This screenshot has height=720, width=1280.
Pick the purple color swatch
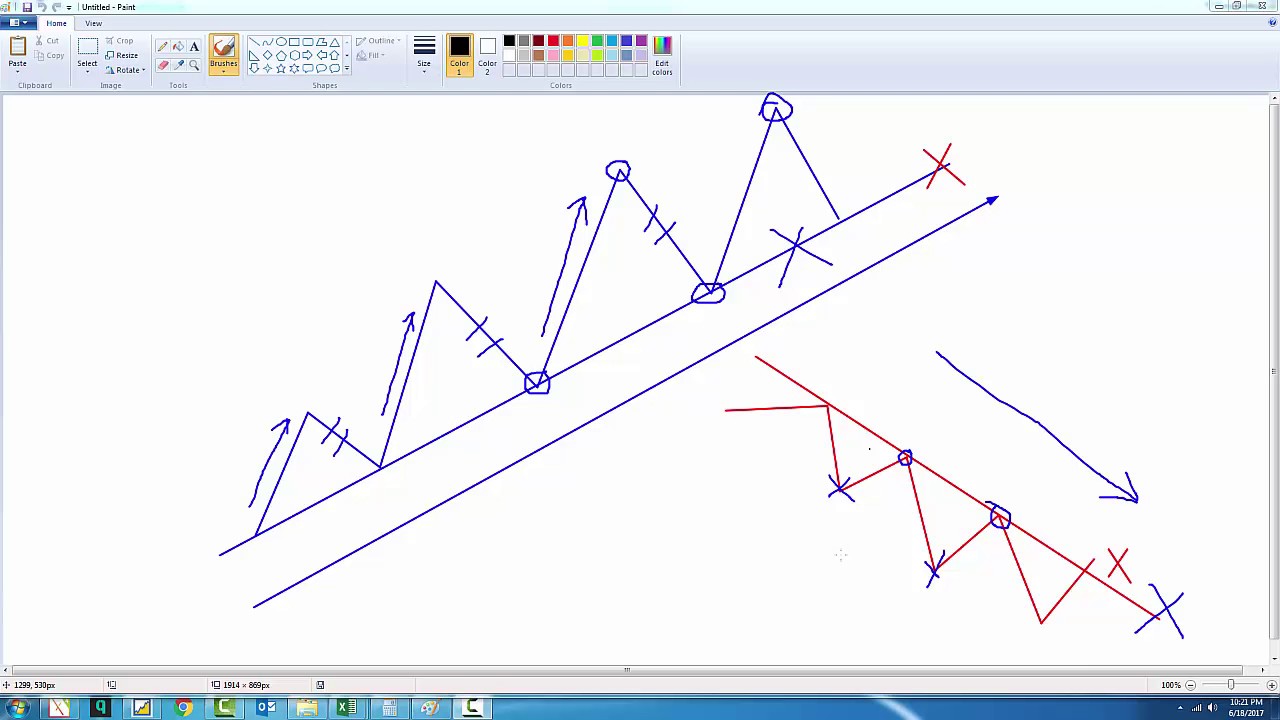tap(641, 41)
